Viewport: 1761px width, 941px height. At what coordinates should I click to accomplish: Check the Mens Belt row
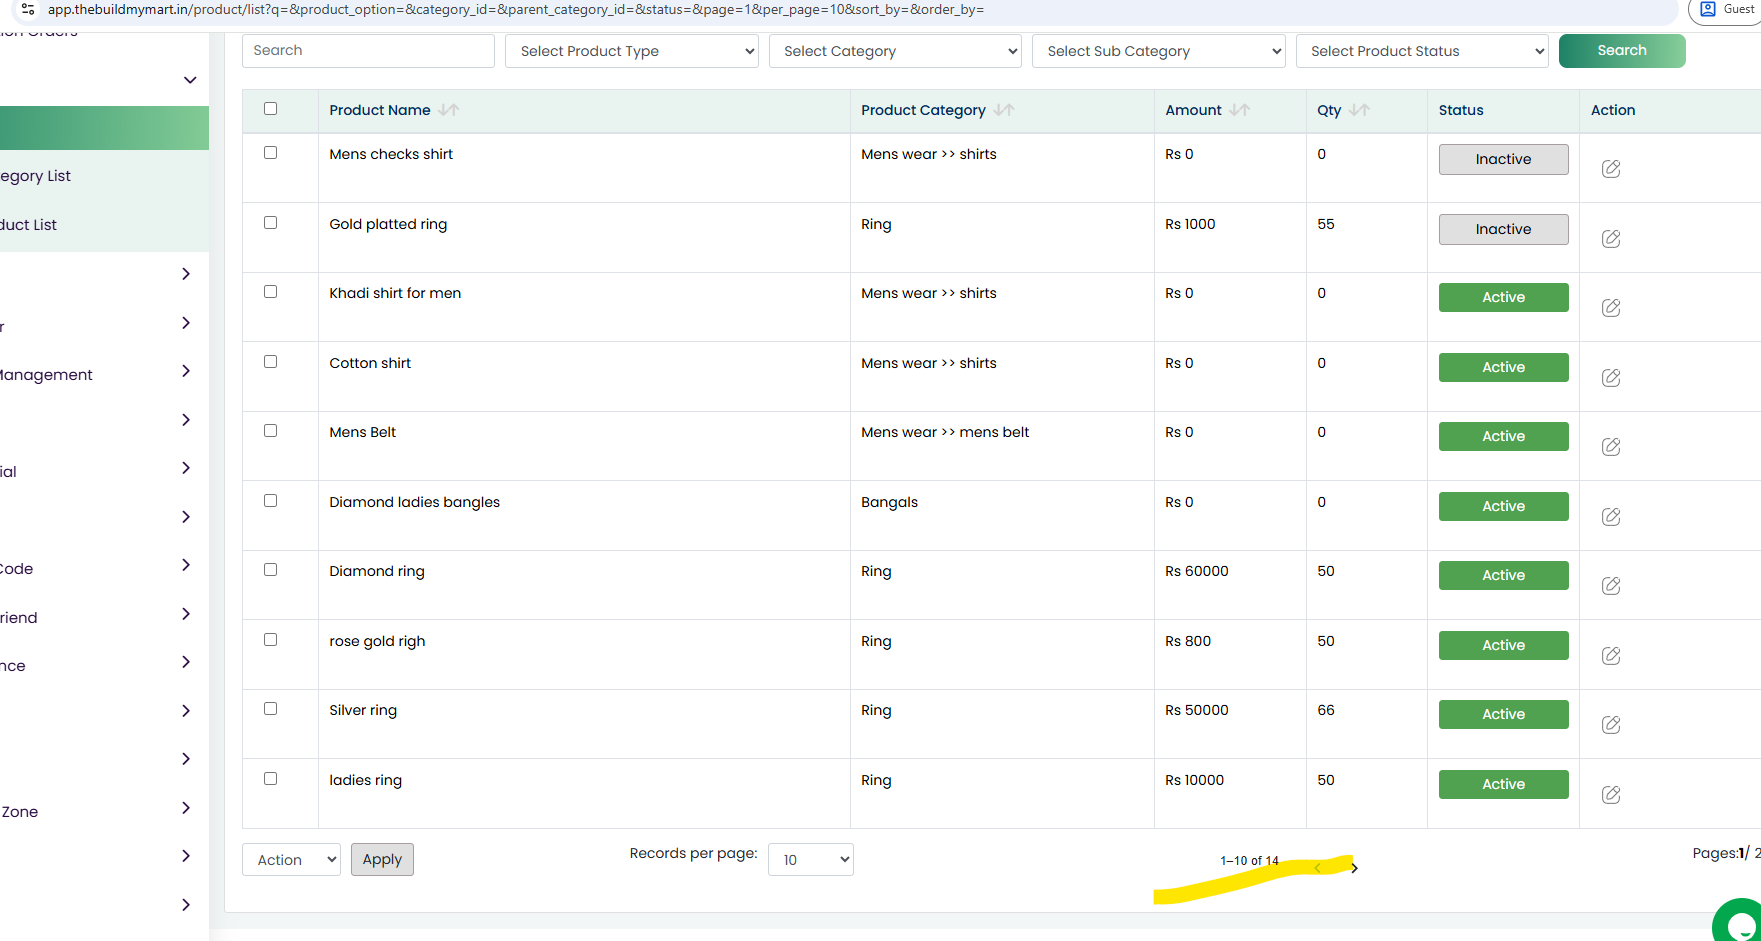pyautogui.click(x=270, y=431)
